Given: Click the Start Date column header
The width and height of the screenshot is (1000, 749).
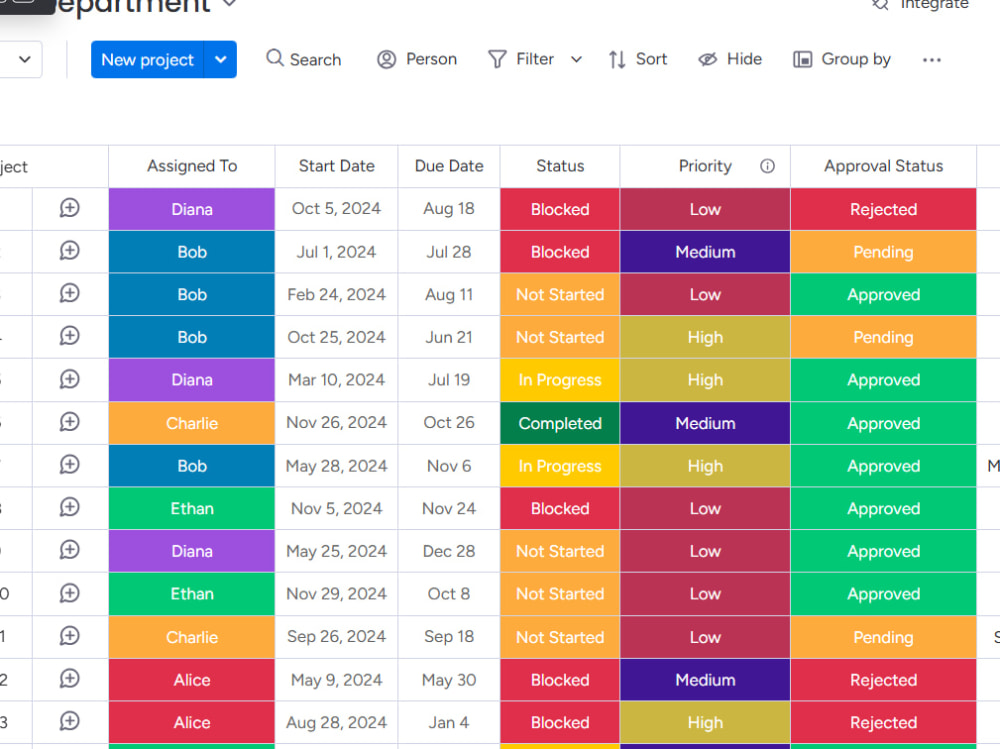Looking at the screenshot, I should pos(336,167).
